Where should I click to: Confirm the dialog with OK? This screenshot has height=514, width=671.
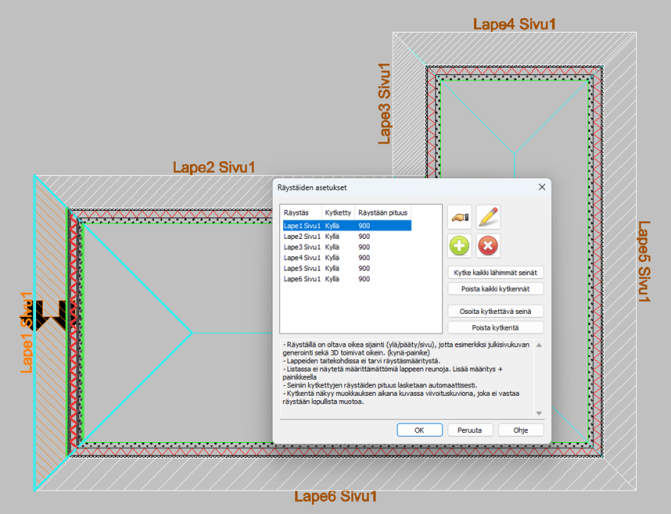pyautogui.click(x=420, y=430)
